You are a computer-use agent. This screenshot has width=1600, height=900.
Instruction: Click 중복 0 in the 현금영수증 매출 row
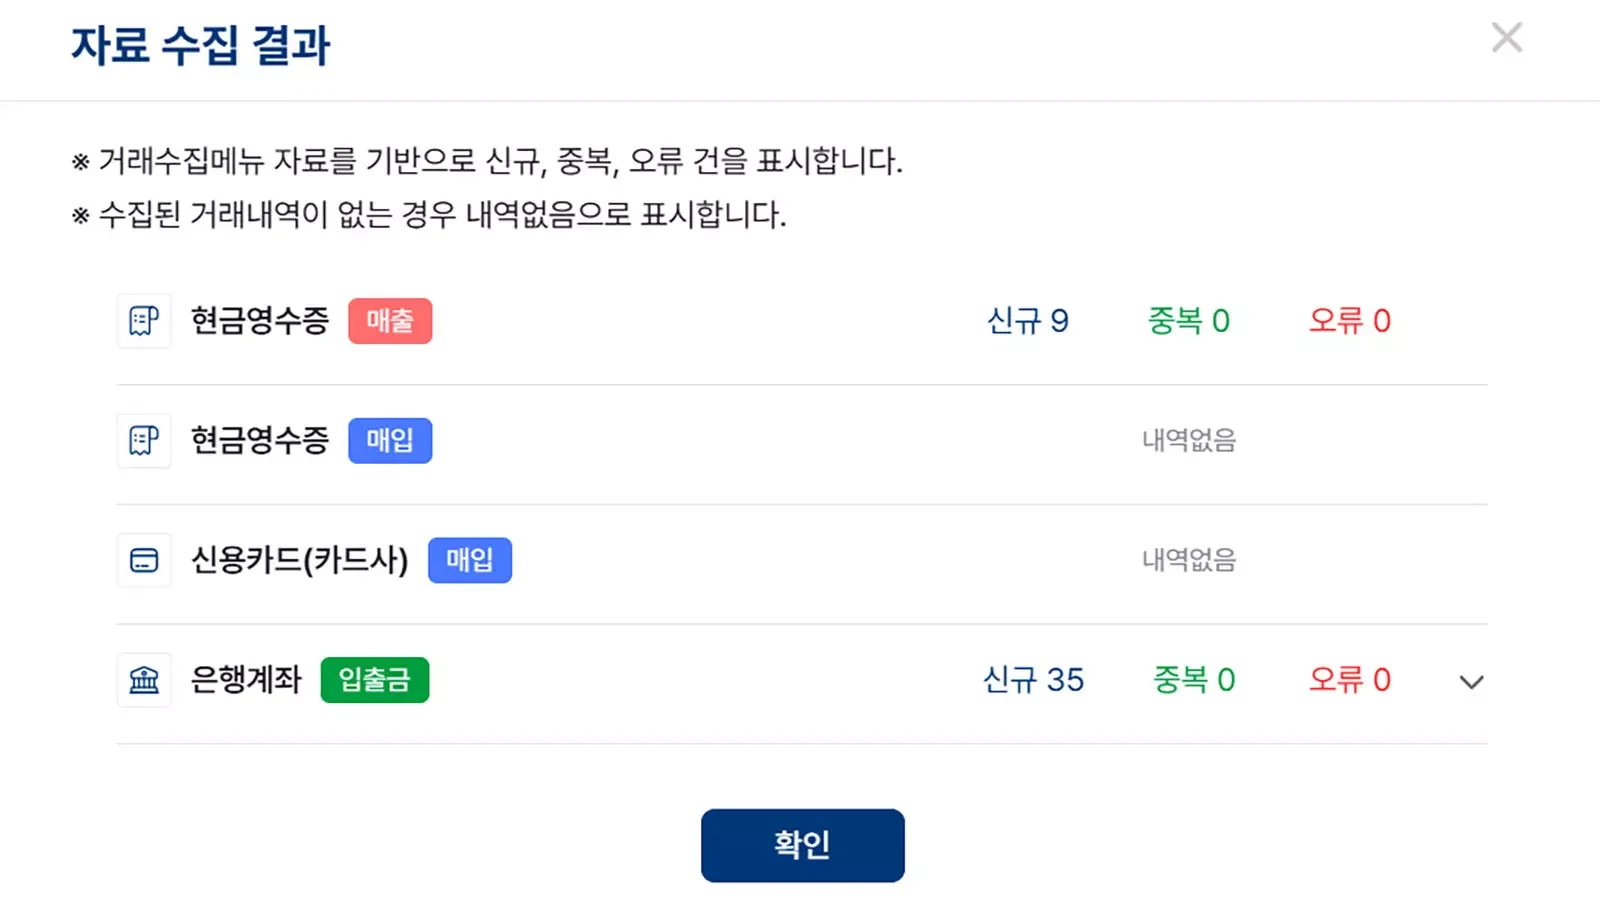pyautogui.click(x=1189, y=321)
